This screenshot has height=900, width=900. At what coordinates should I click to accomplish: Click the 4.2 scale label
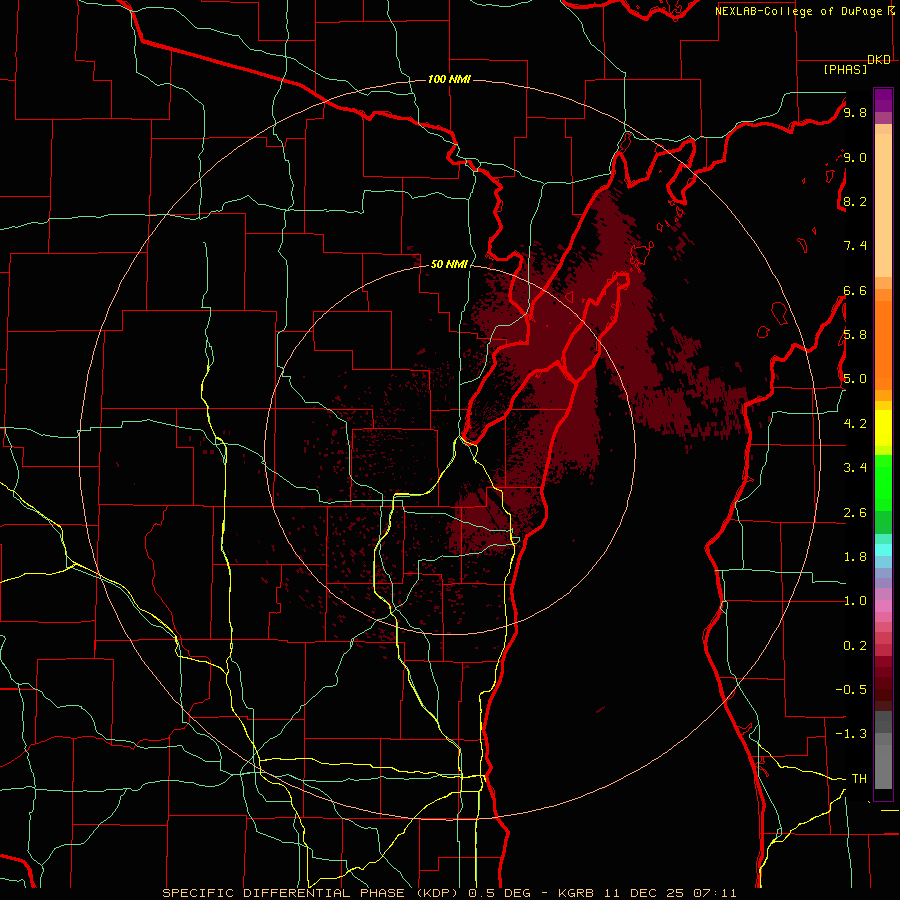coord(855,424)
